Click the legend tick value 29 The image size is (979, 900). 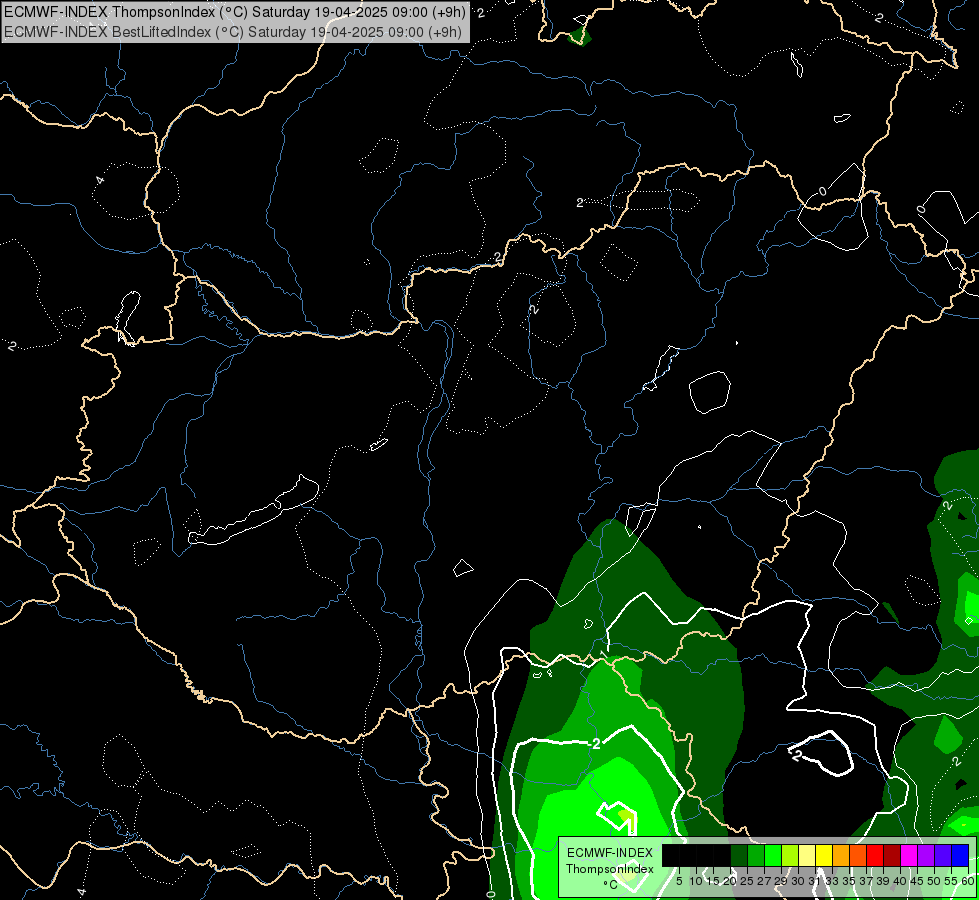[x=781, y=881]
